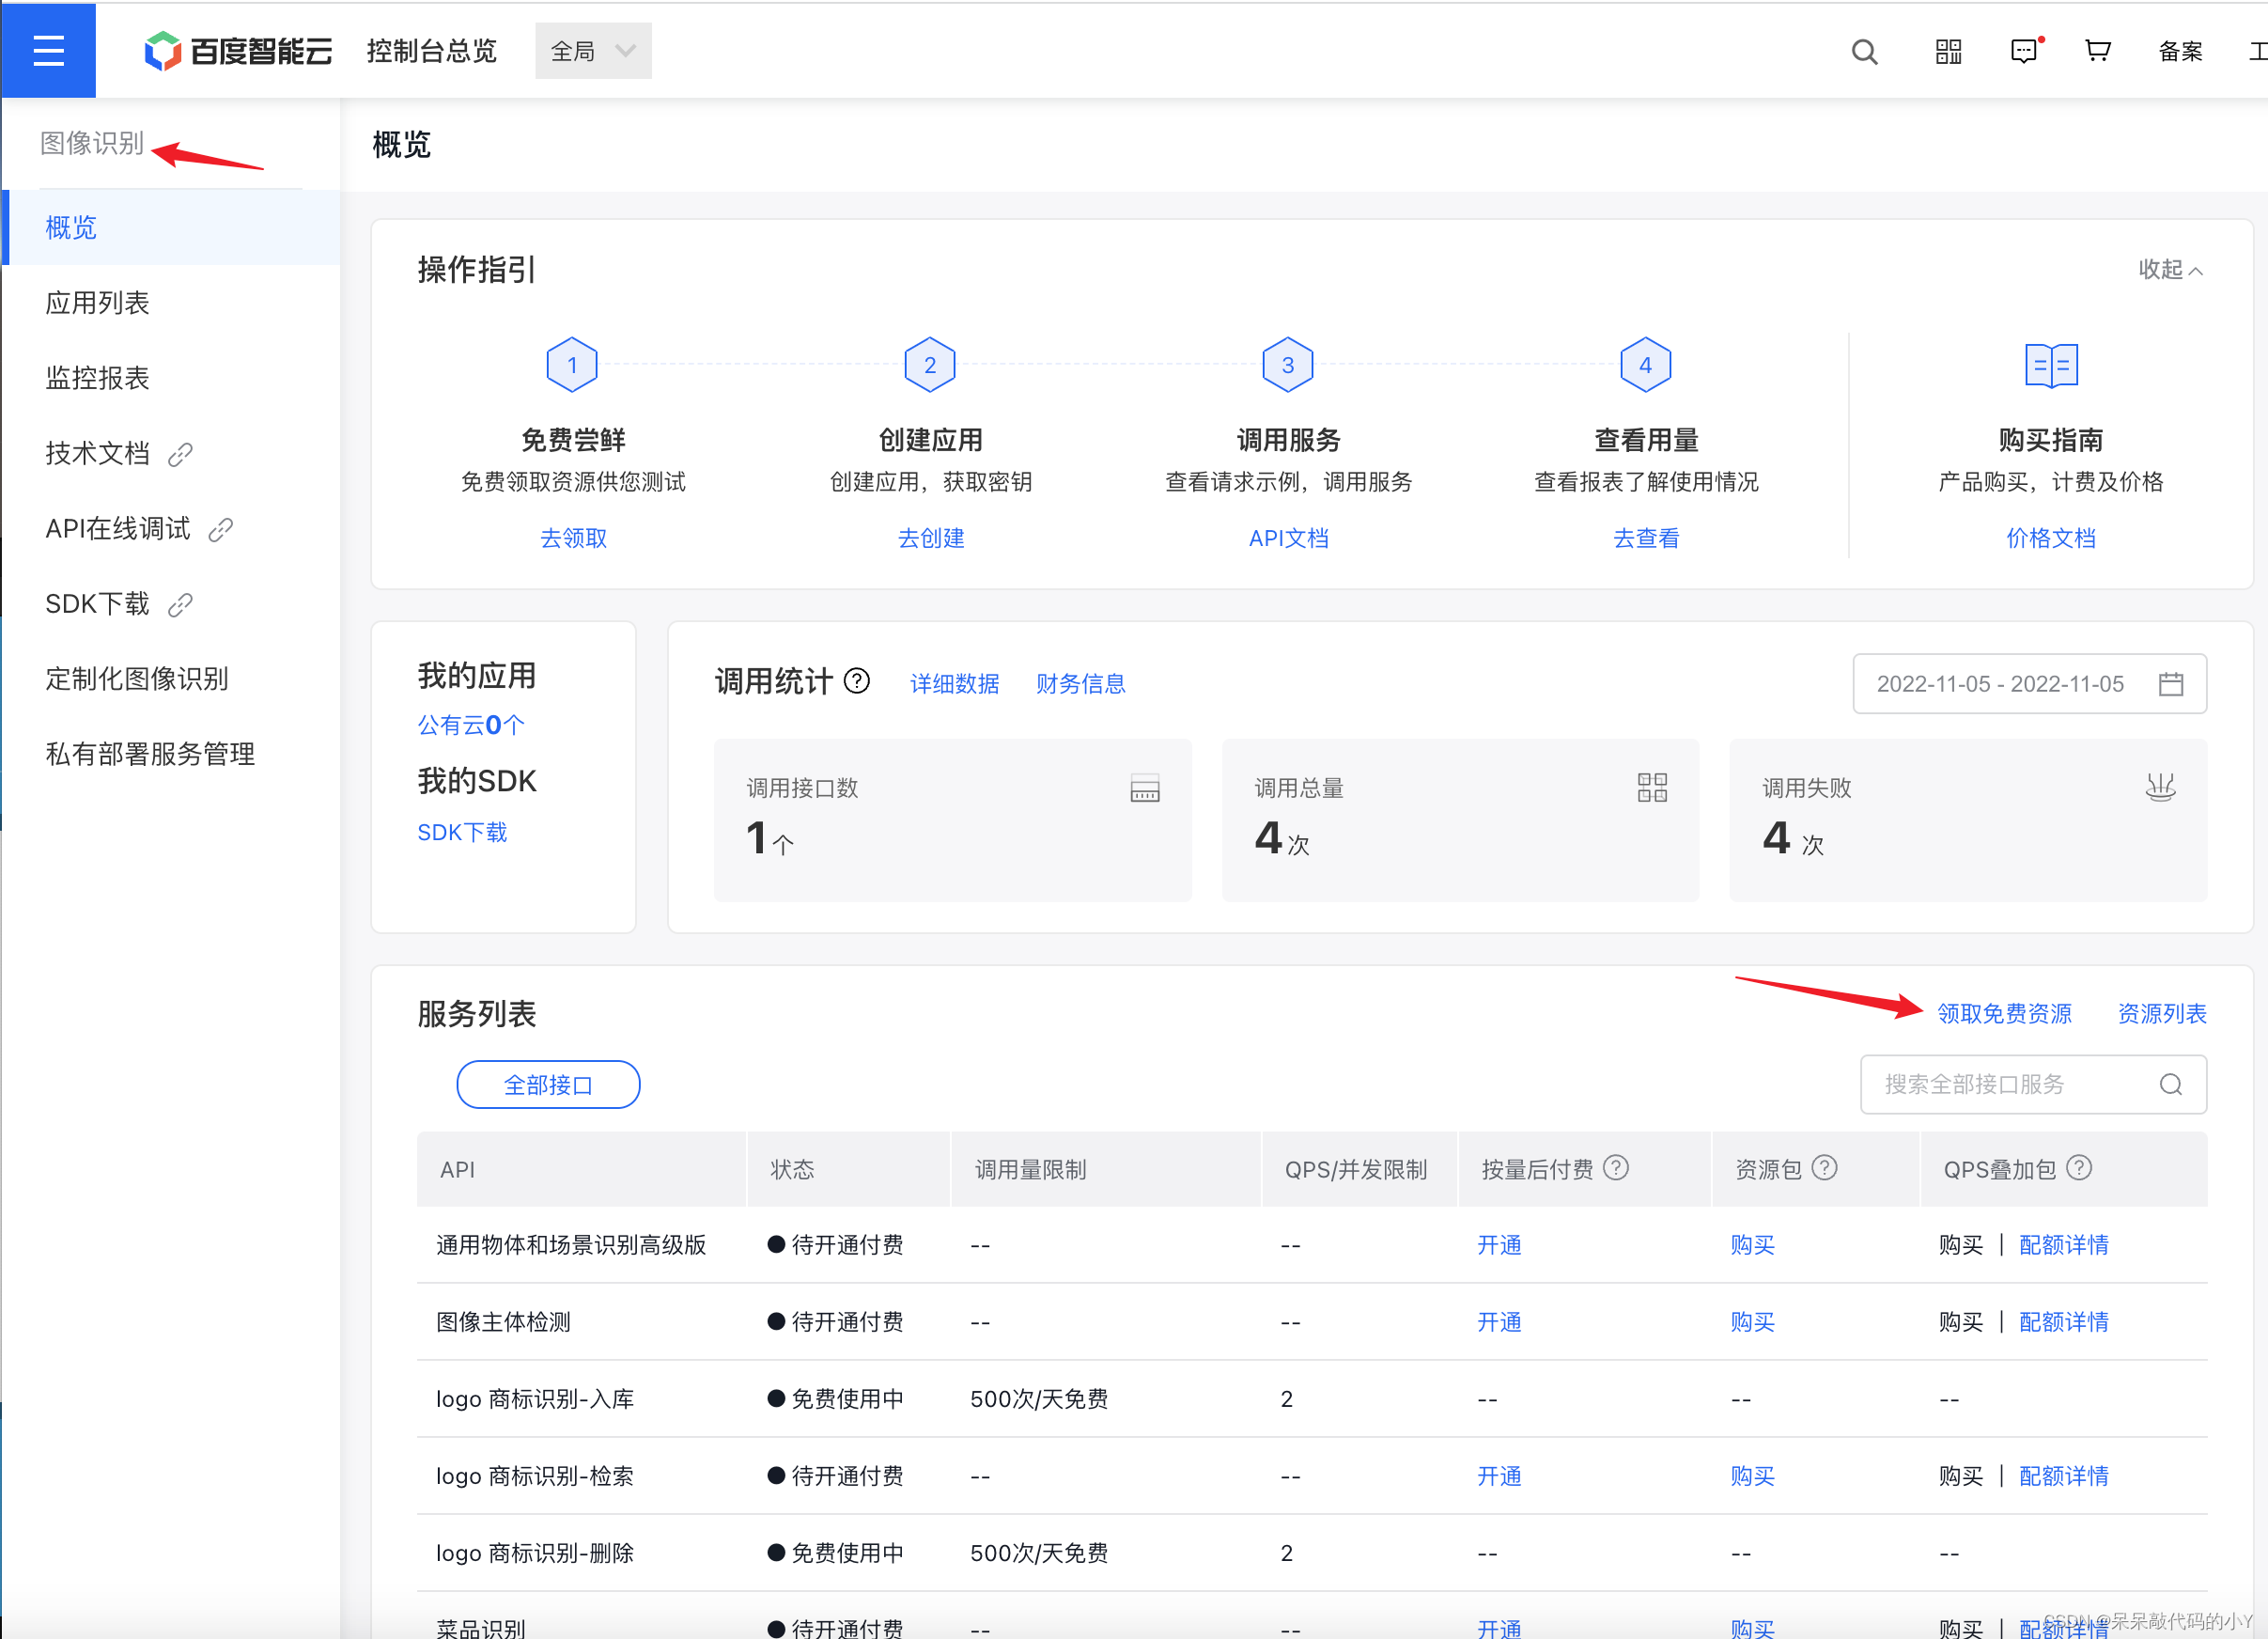Click 备案 in top bar

2180,51
